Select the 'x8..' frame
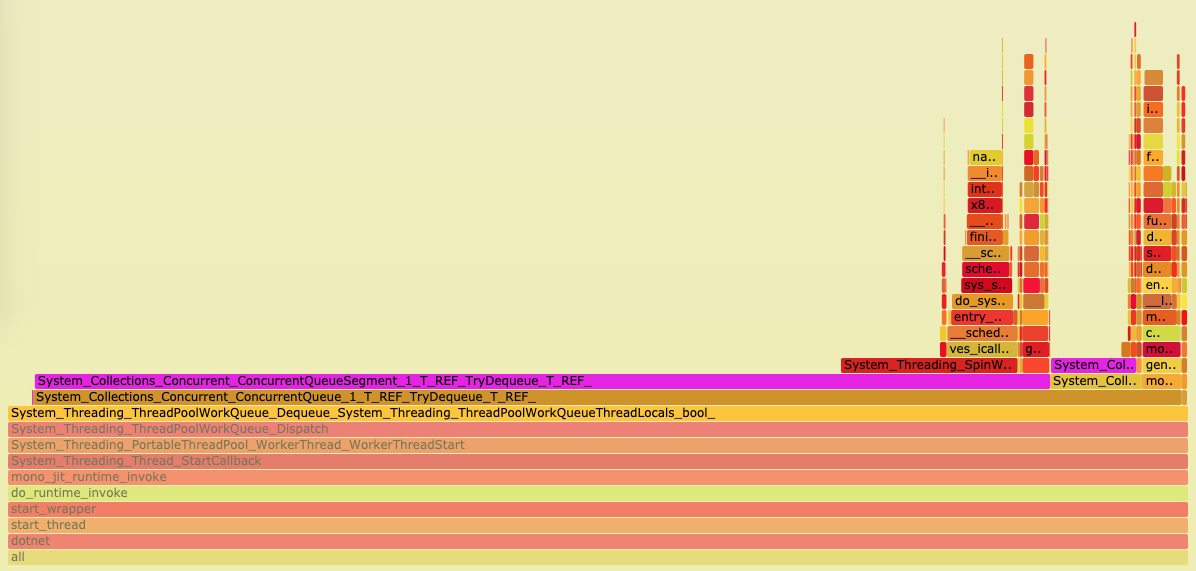The image size is (1196, 571). click(x=985, y=205)
